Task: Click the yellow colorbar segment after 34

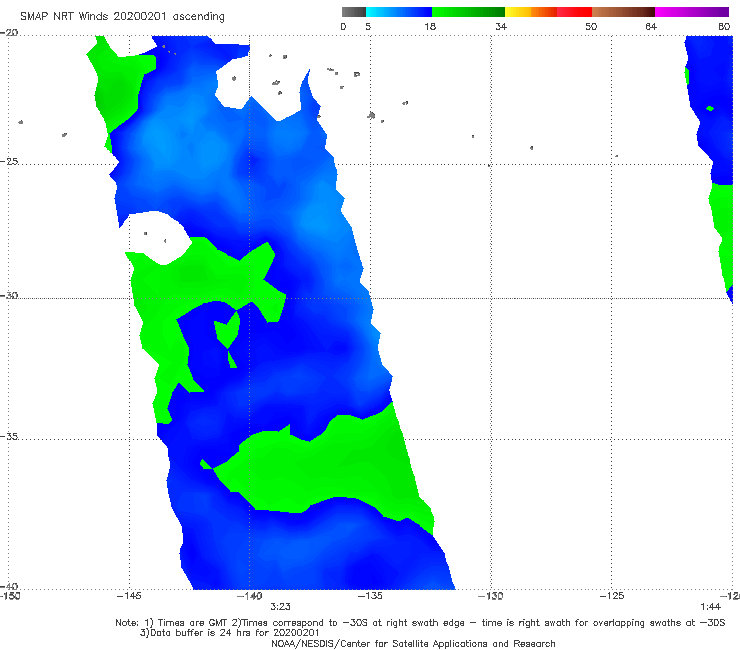Action: pos(518,12)
